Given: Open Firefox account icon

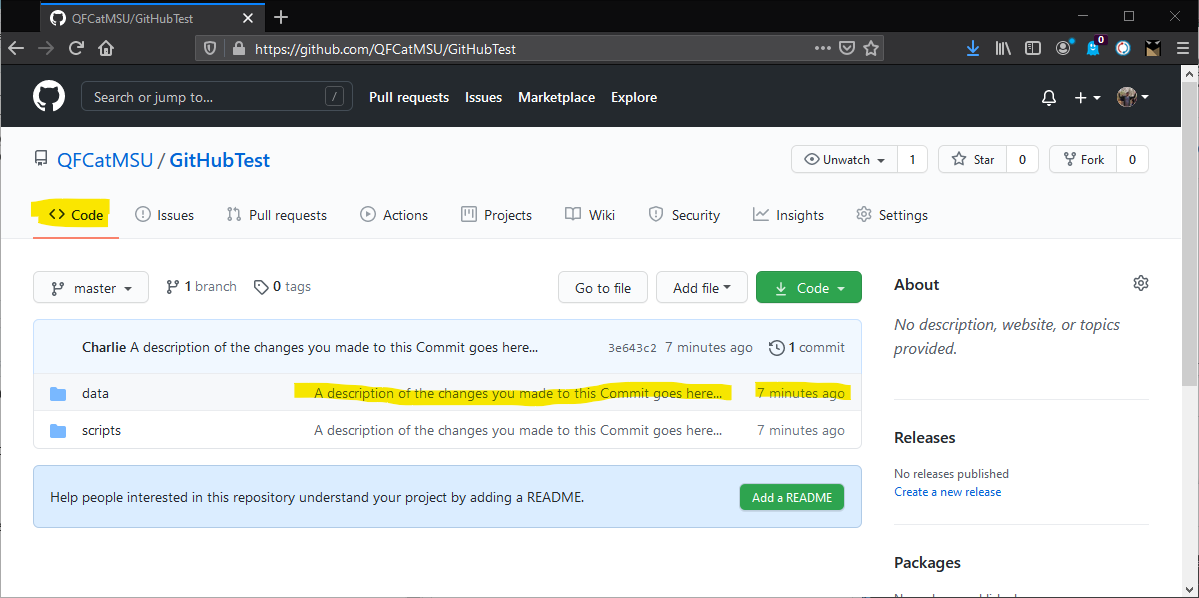Looking at the screenshot, I should click(x=1064, y=48).
